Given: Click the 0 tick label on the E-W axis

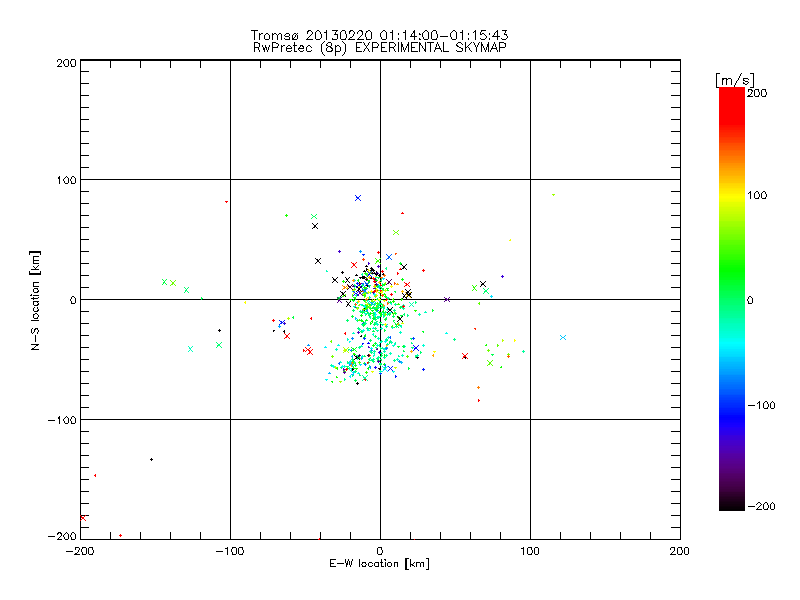Looking at the screenshot, I should click(x=380, y=551).
